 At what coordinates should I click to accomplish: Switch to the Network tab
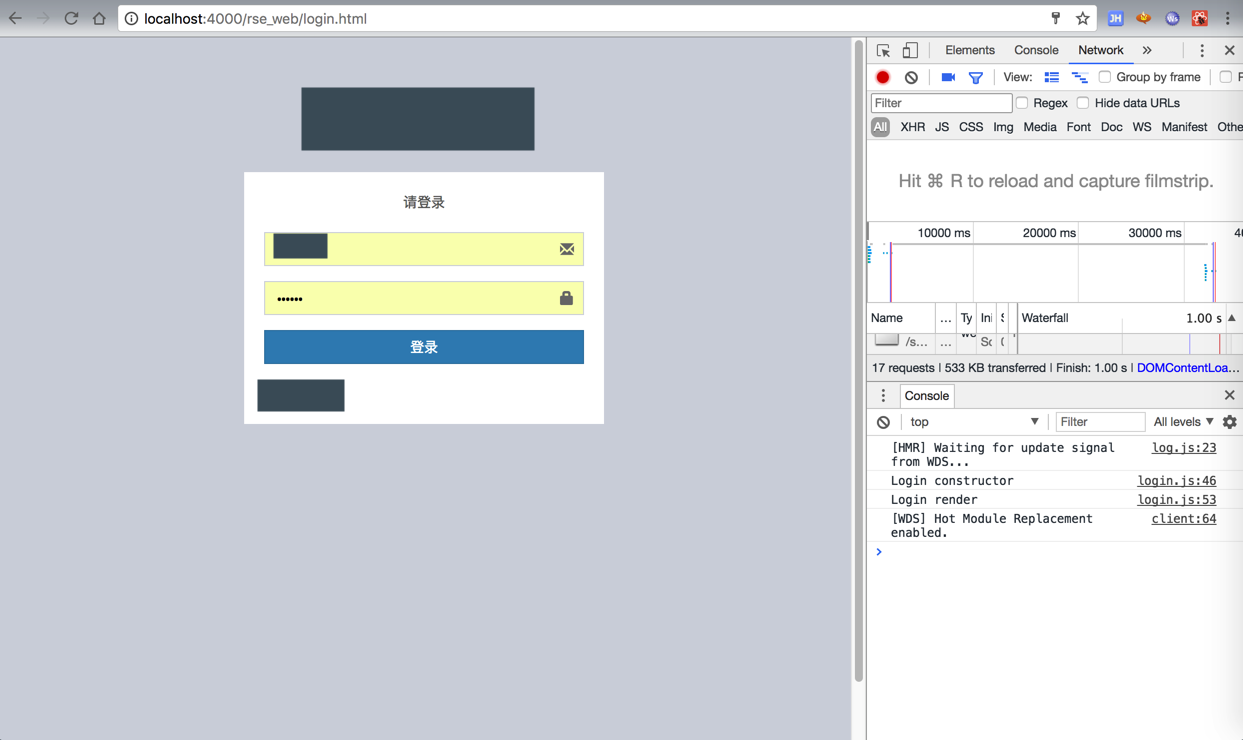[1100, 50]
